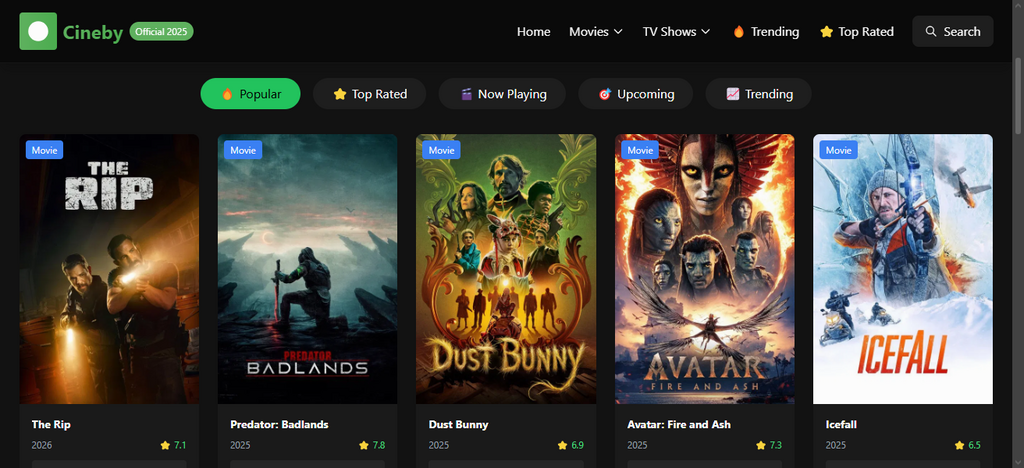
Task: Click the target icon in Upcoming pill
Action: tap(605, 94)
